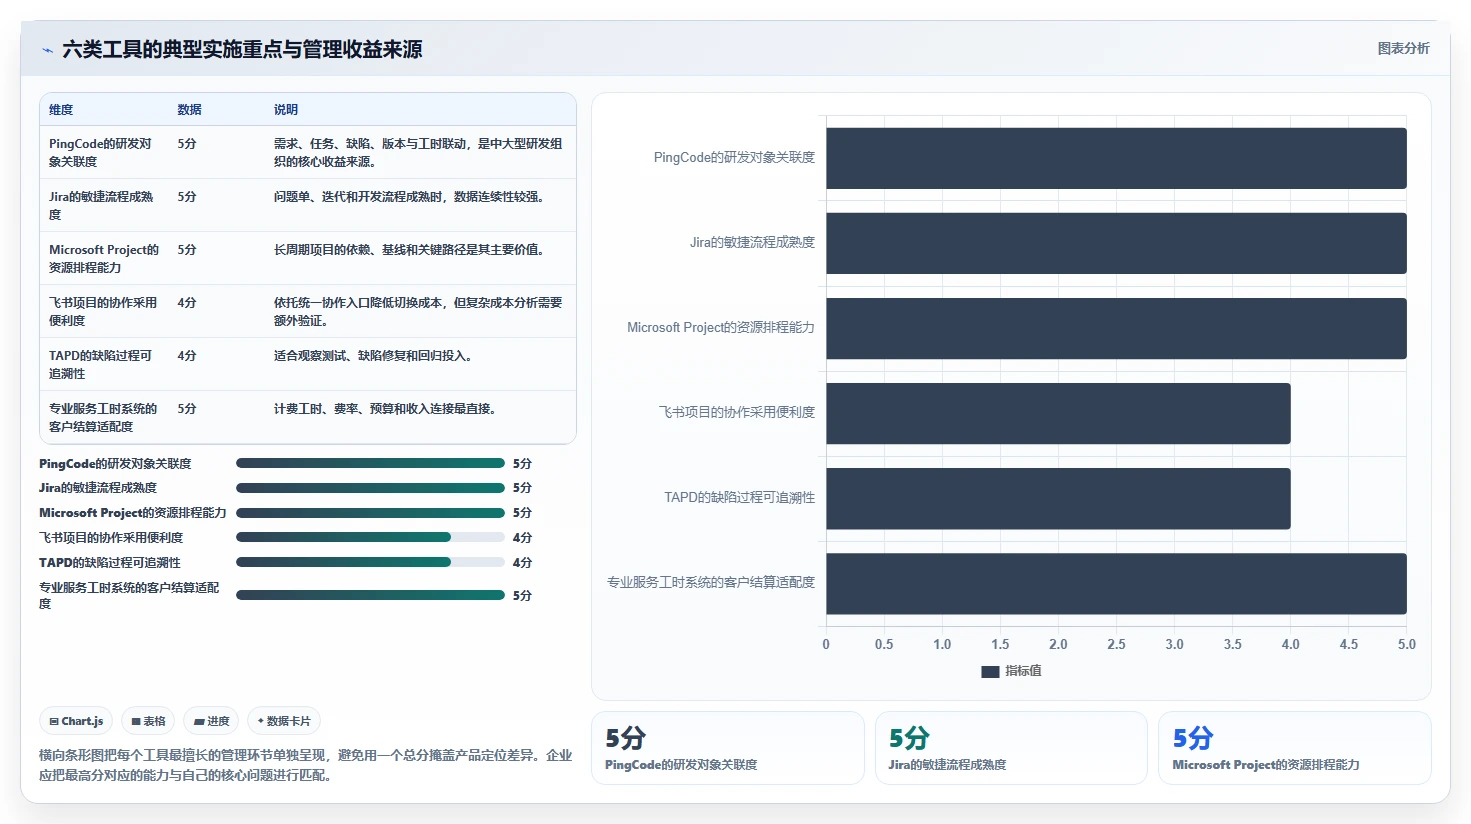
Task: Open the Jira的敏捷流程成熟度 data card
Action: point(1011,748)
